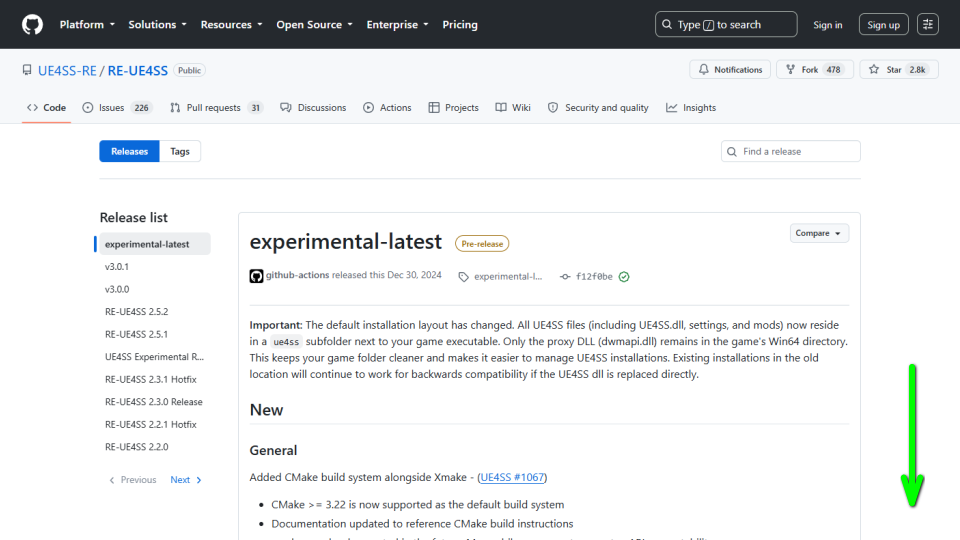
Task: Expand the Resources menu
Action: [231, 24]
